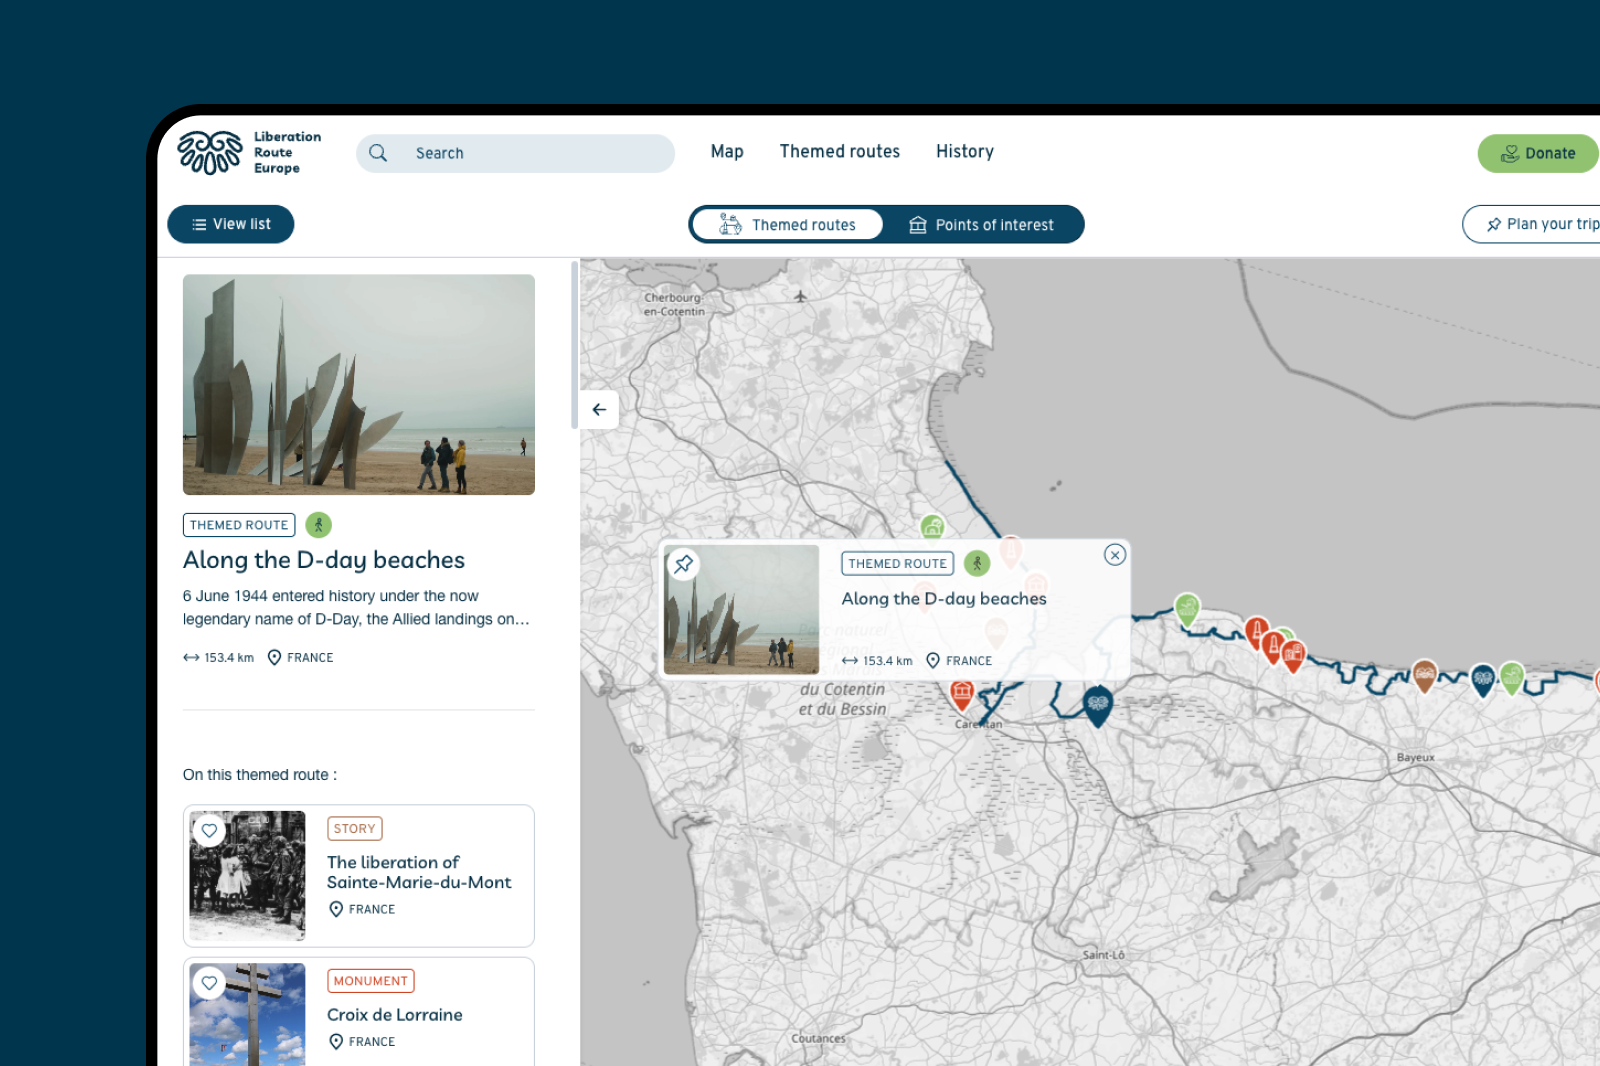The image size is (1600, 1066).
Task: Click the Liberation Route Europe logo
Action: pyautogui.click(x=249, y=153)
